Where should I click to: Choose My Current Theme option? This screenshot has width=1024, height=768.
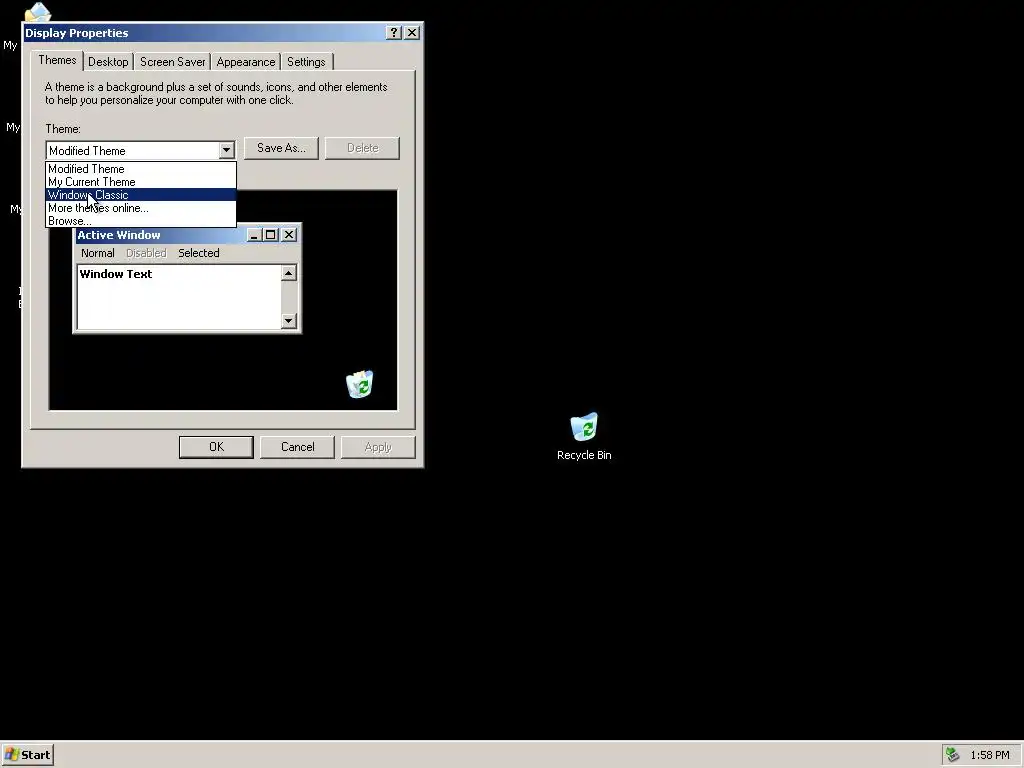pyautogui.click(x=141, y=182)
